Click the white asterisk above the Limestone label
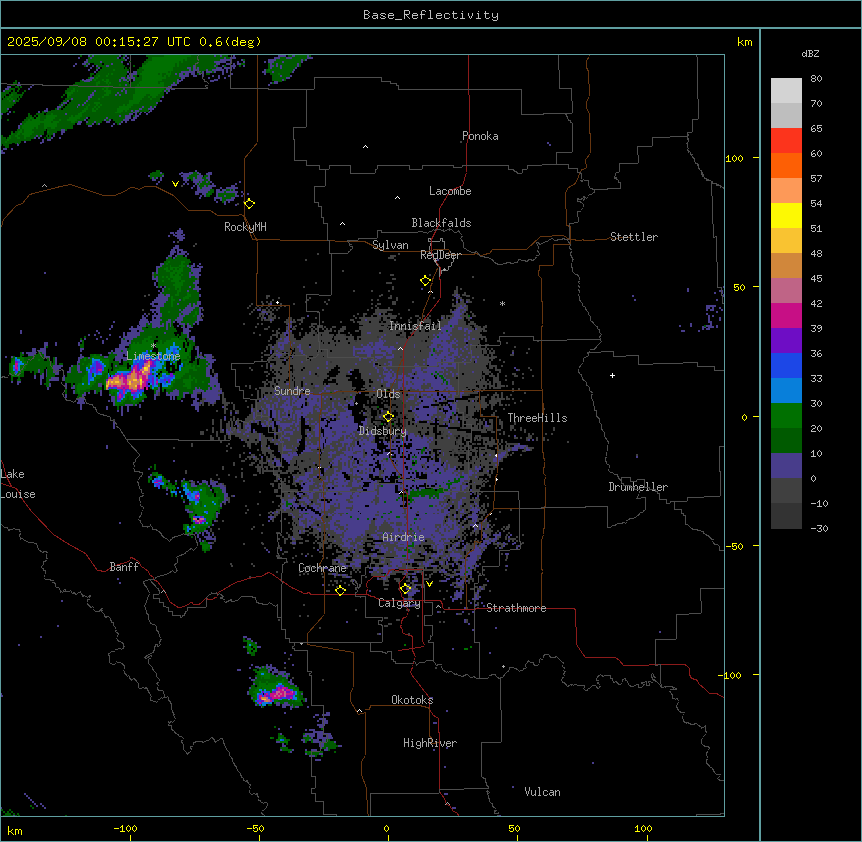Screen dimensions: 862x842 coord(154,346)
